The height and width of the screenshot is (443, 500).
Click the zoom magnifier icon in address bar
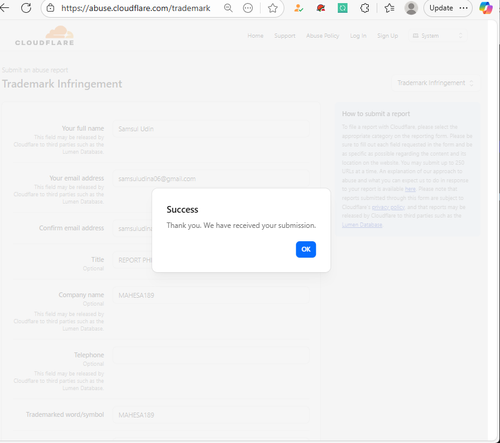pyautogui.click(x=228, y=8)
